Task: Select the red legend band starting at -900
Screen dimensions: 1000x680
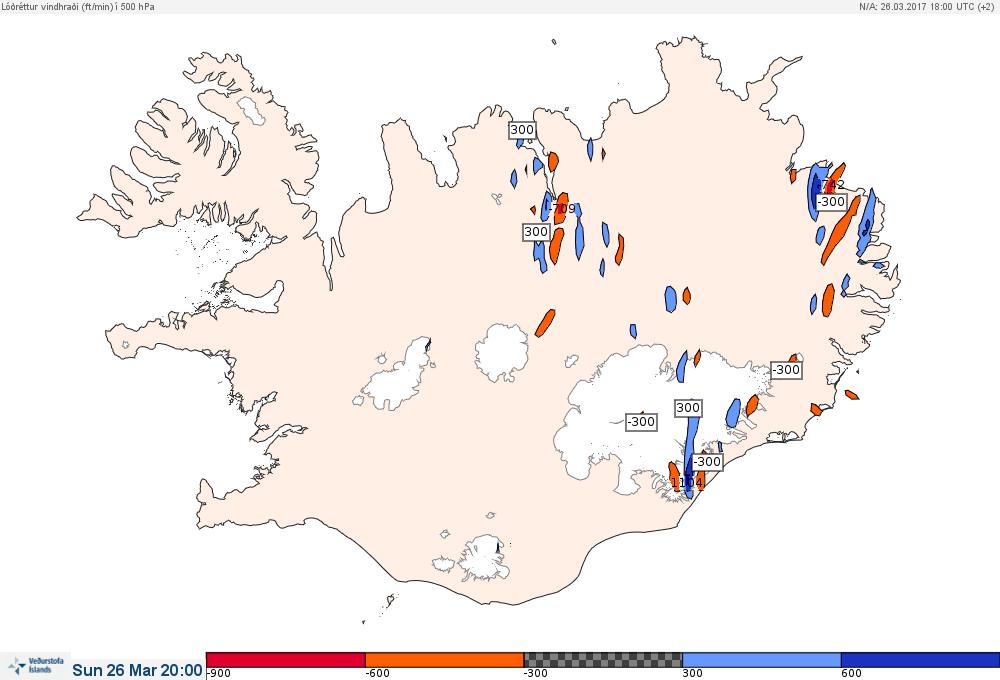Action: [286, 660]
